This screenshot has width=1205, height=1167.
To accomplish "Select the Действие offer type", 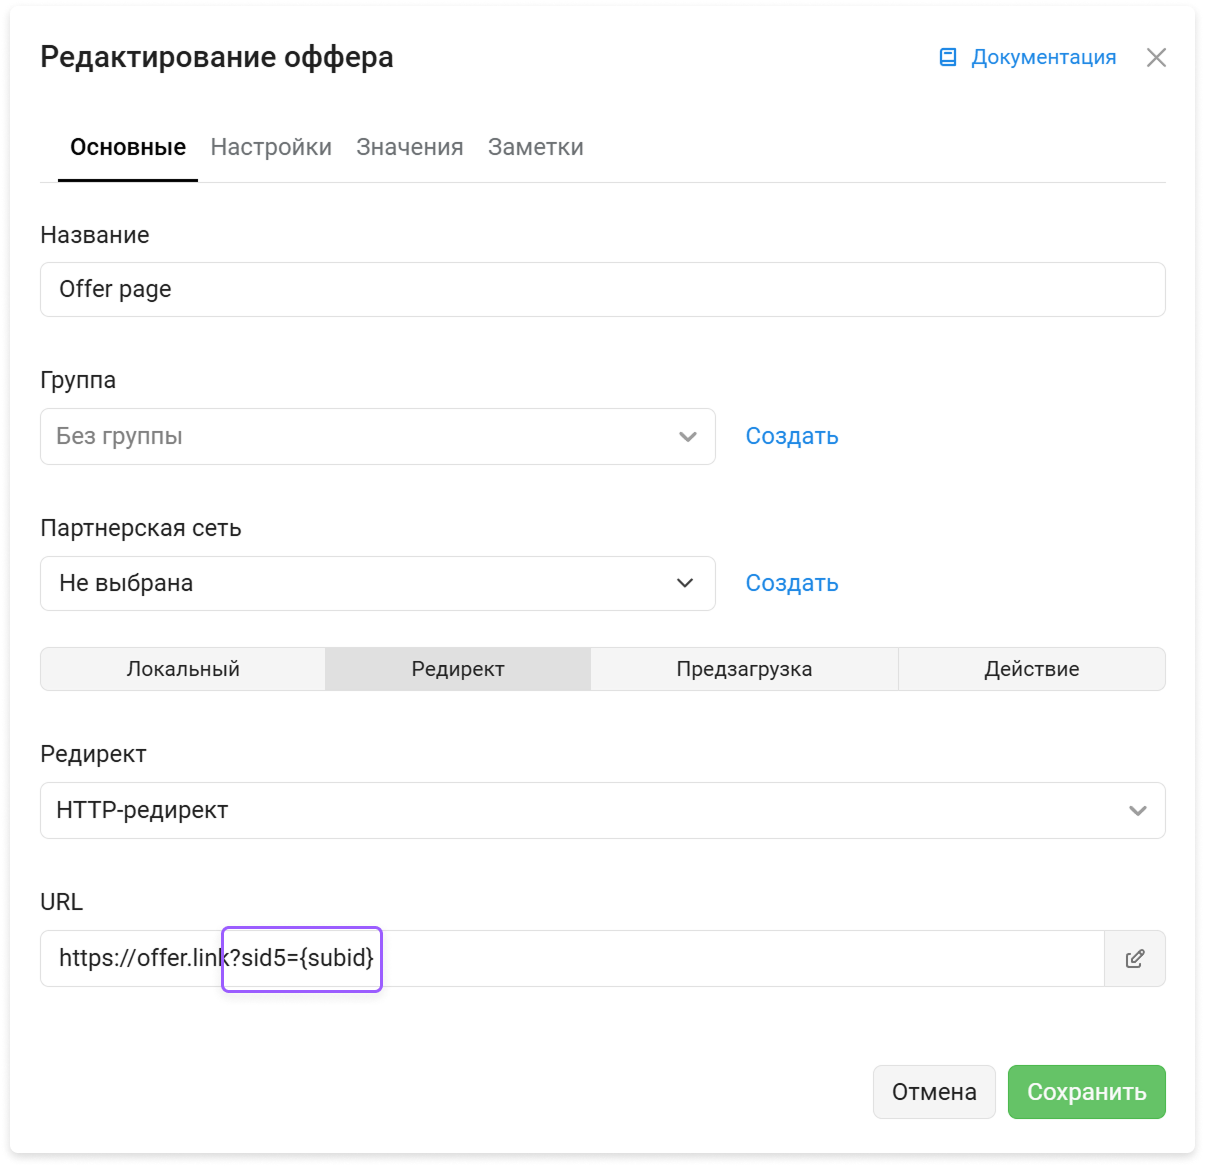I will tap(1032, 669).
